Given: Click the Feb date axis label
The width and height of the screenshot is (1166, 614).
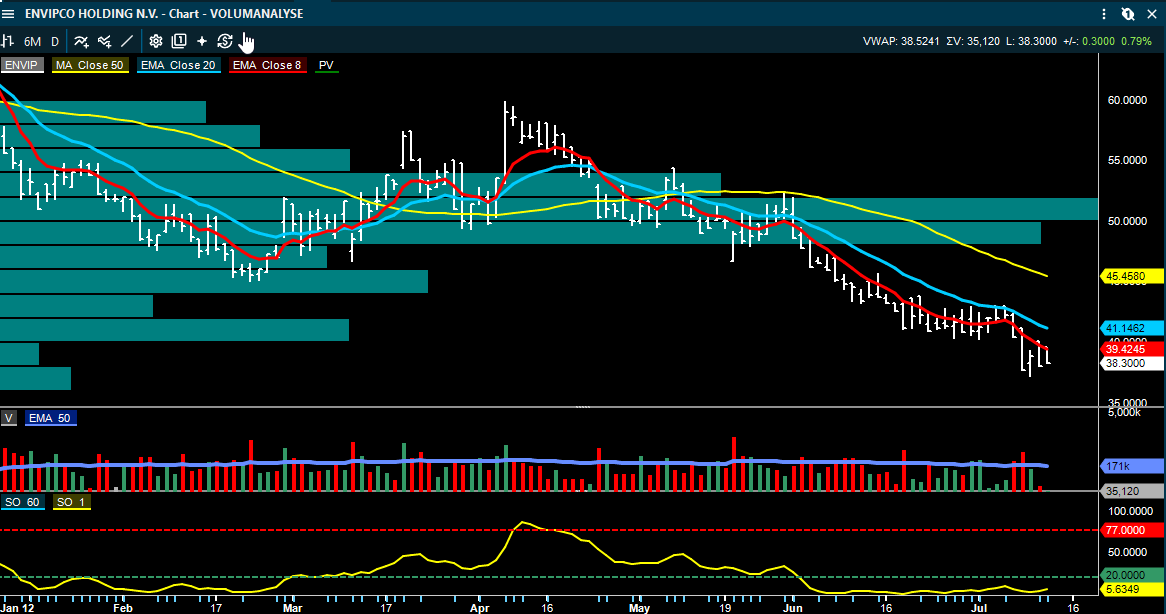Looking at the screenshot, I should [x=123, y=608].
